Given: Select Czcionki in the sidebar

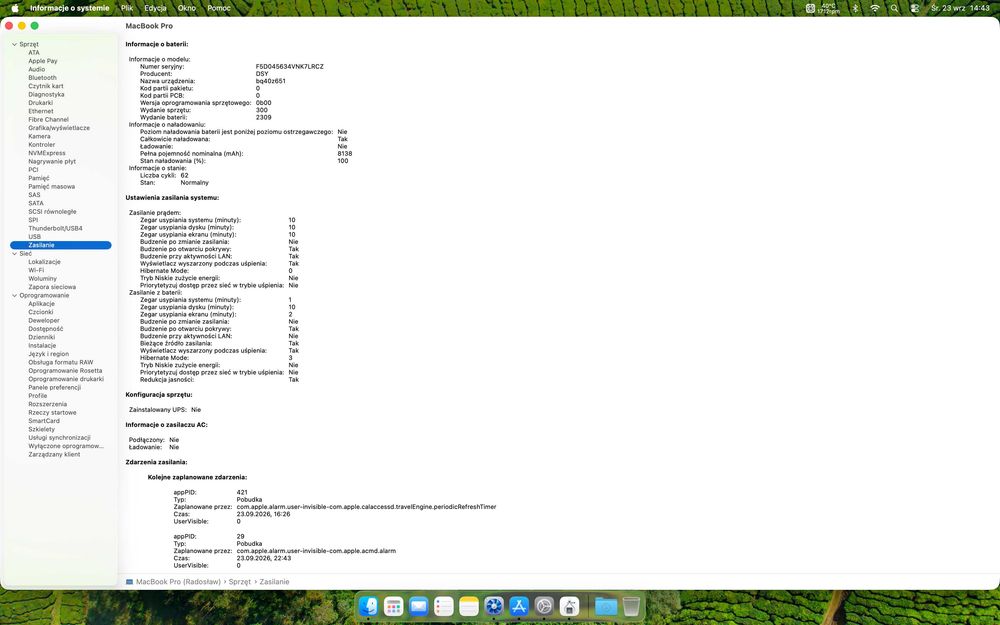Looking at the screenshot, I should click(x=41, y=312).
